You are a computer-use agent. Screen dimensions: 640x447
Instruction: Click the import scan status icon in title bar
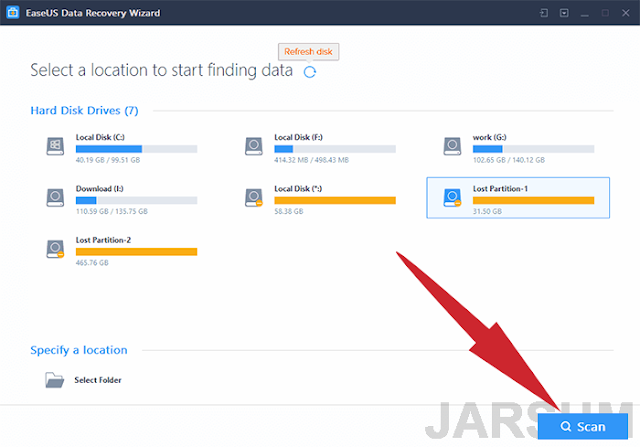click(544, 13)
